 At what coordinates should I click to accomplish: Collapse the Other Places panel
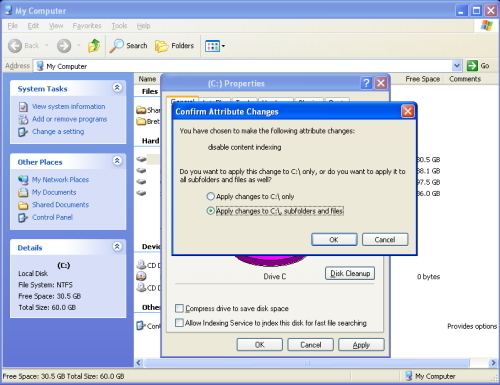tap(117, 161)
